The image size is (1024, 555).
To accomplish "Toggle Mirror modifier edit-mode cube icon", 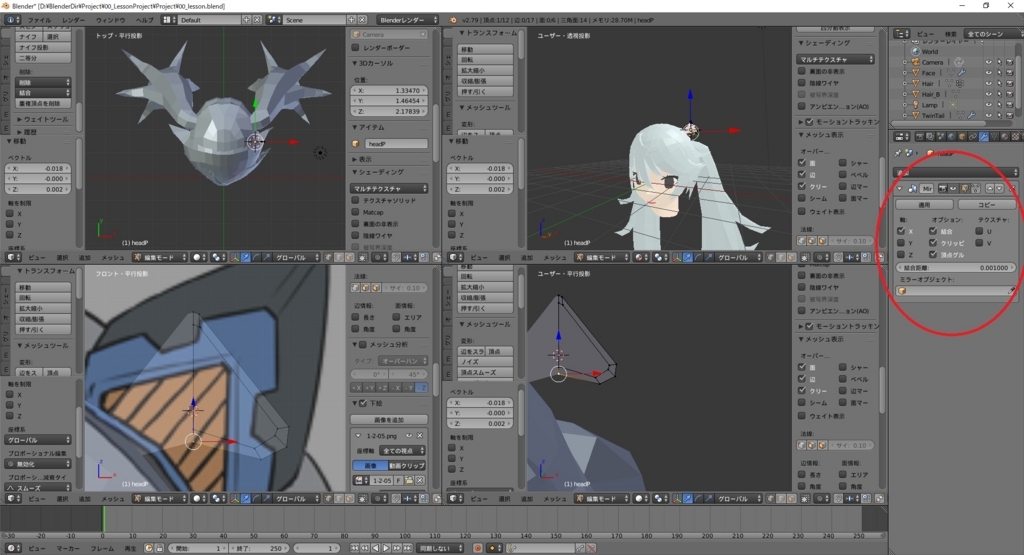I will [x=964, y=189].
